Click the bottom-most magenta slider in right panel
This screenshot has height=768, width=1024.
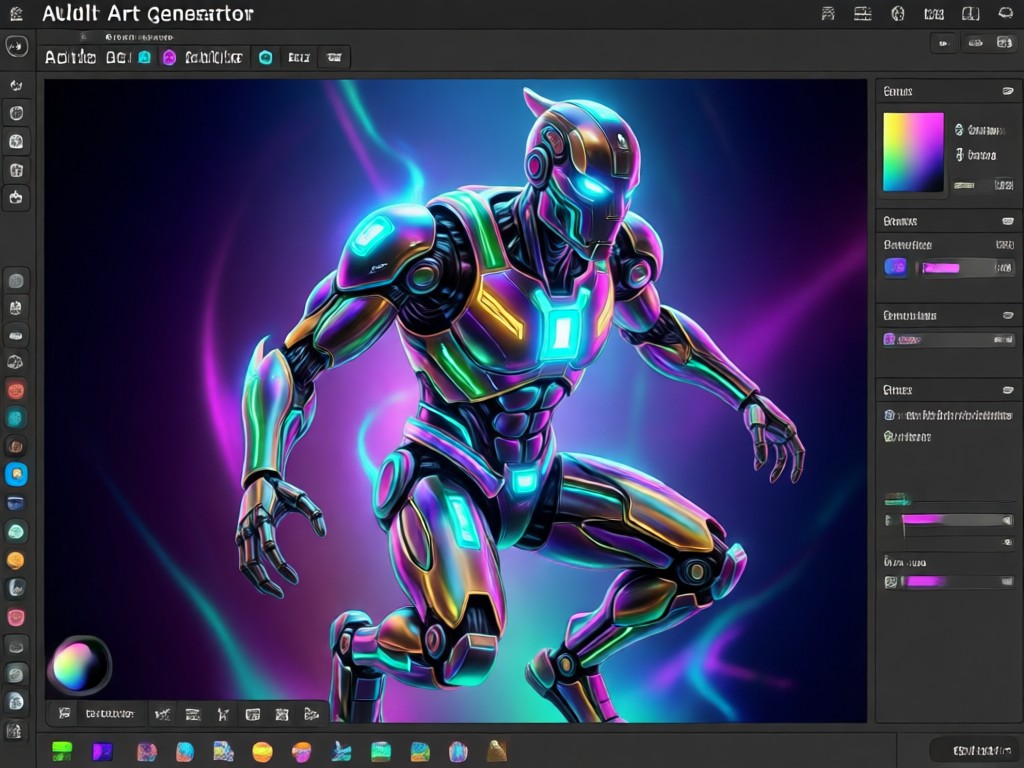click(957, 581)
